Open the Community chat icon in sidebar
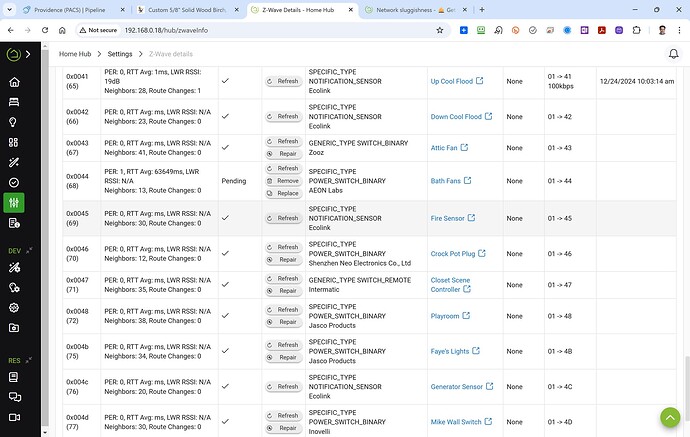 point(15,397)
